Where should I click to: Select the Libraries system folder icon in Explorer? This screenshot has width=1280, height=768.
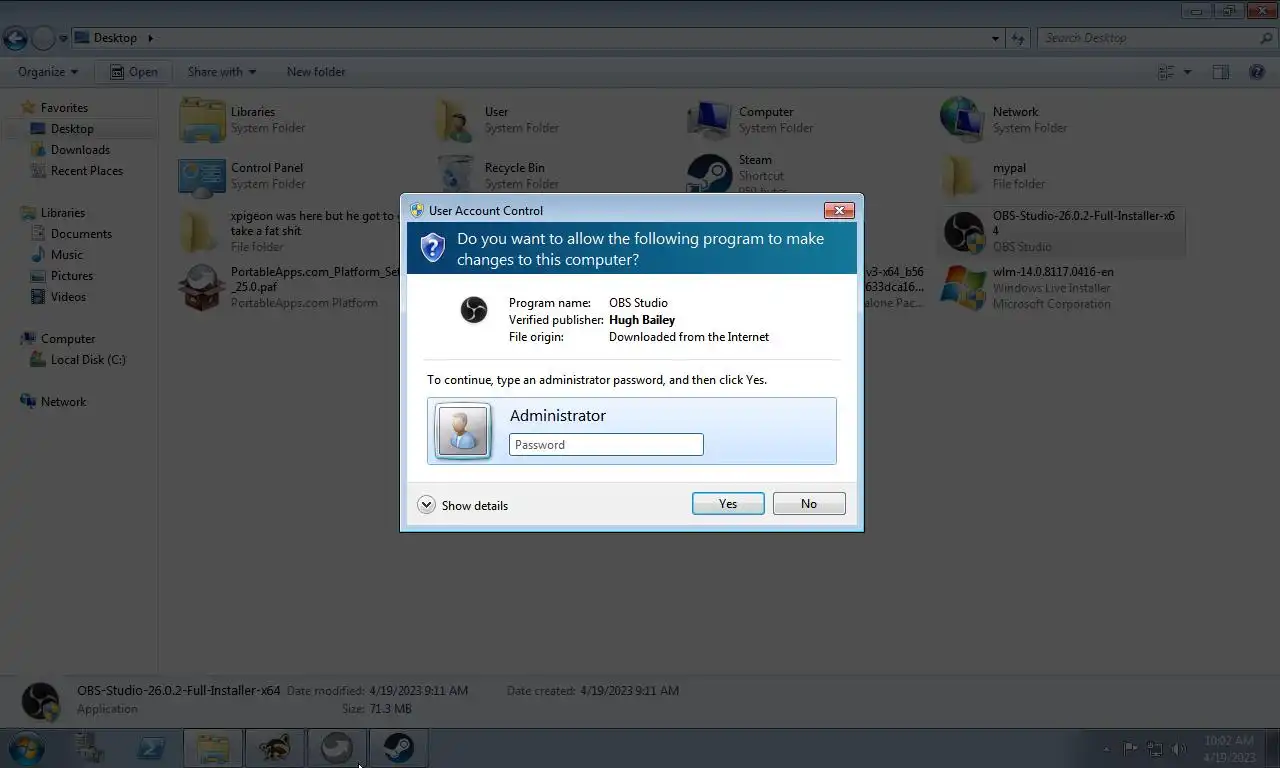pyautogui.click(x=202, y=120)
